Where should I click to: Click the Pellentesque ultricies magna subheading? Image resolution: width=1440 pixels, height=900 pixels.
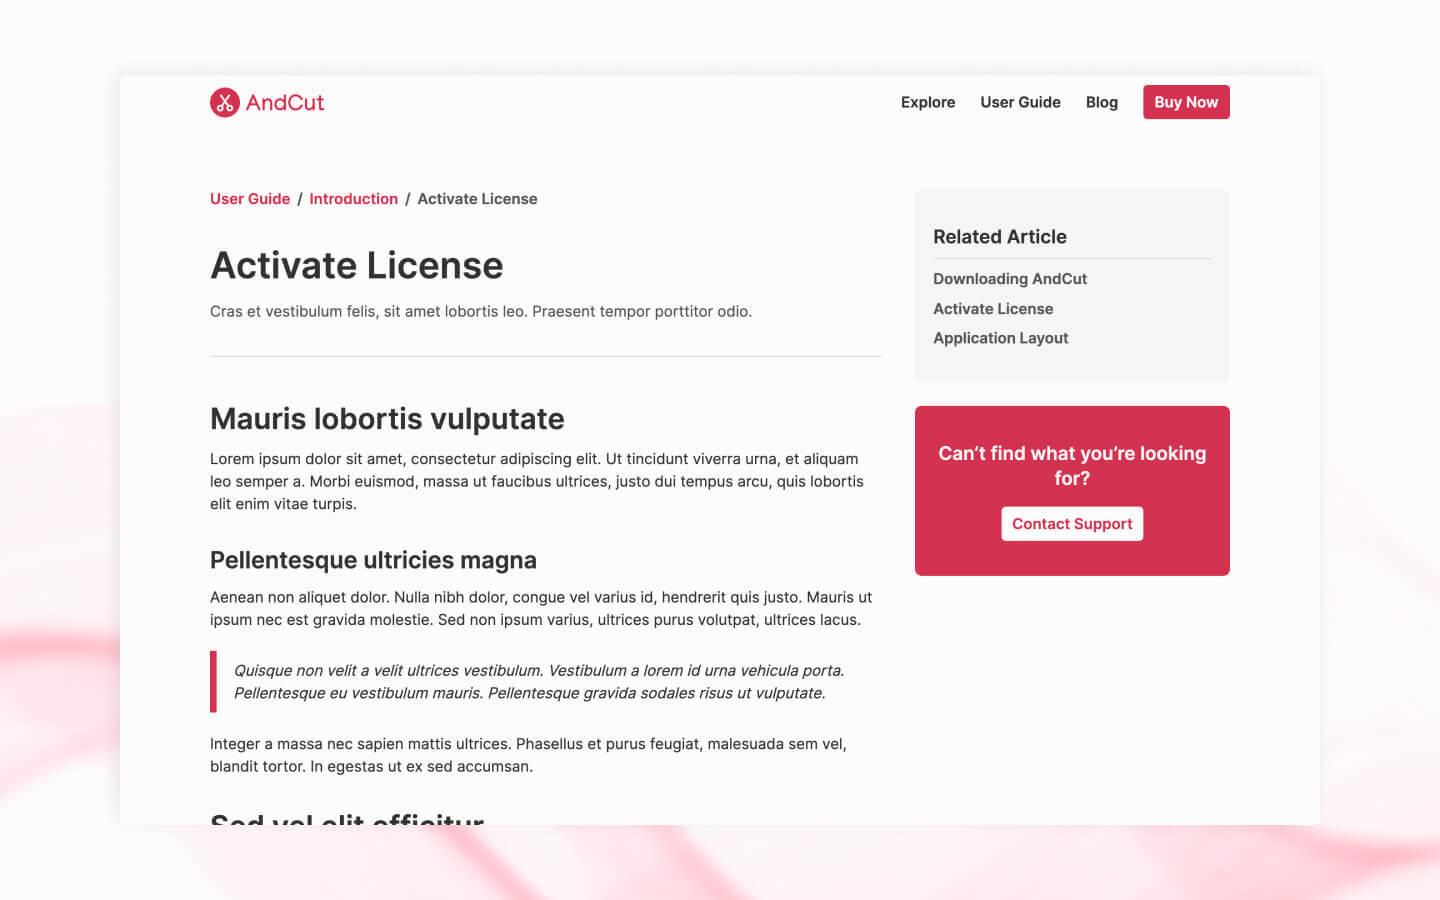click(x=372, y=560)
